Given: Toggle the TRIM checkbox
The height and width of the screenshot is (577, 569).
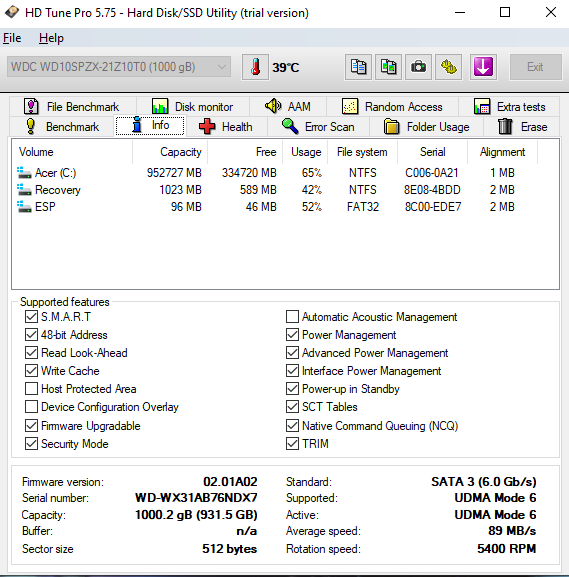Looking at the screenshot, I should point(292,444).
